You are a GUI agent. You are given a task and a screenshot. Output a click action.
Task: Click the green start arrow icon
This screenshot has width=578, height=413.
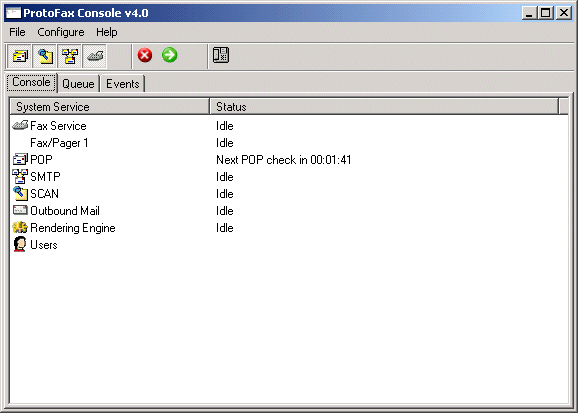(170, 55)
